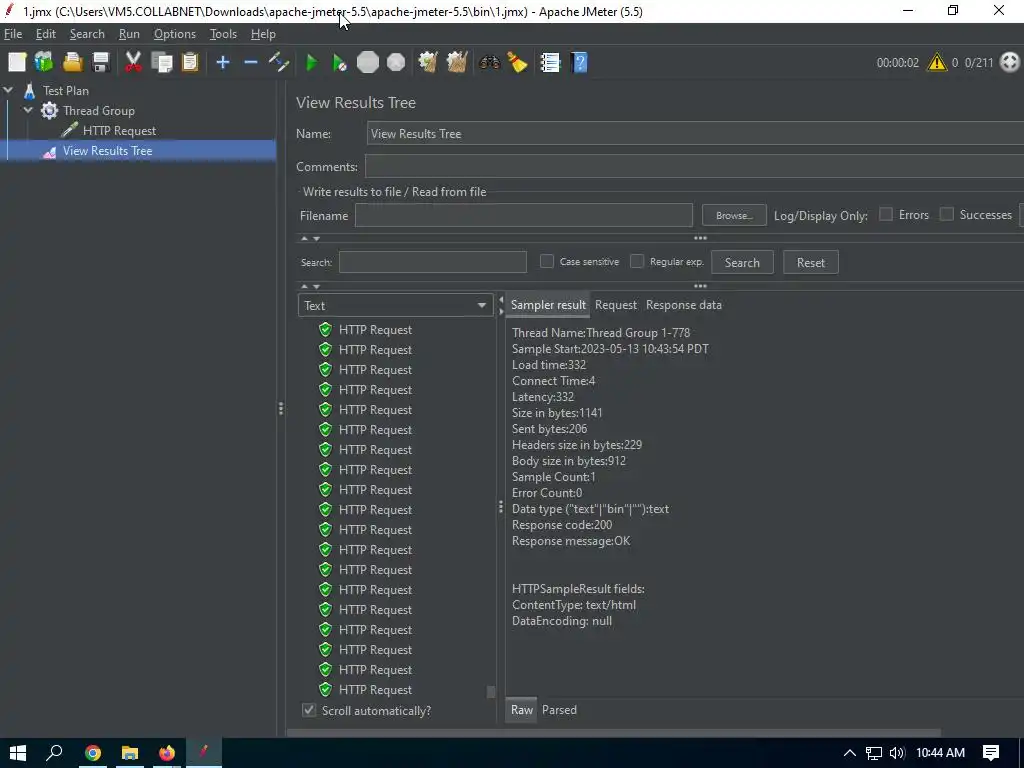The width and height of the screenshot is (1024, 768).
Task: Open Chrome from the taskbar
Action: (x=93, y=753)
